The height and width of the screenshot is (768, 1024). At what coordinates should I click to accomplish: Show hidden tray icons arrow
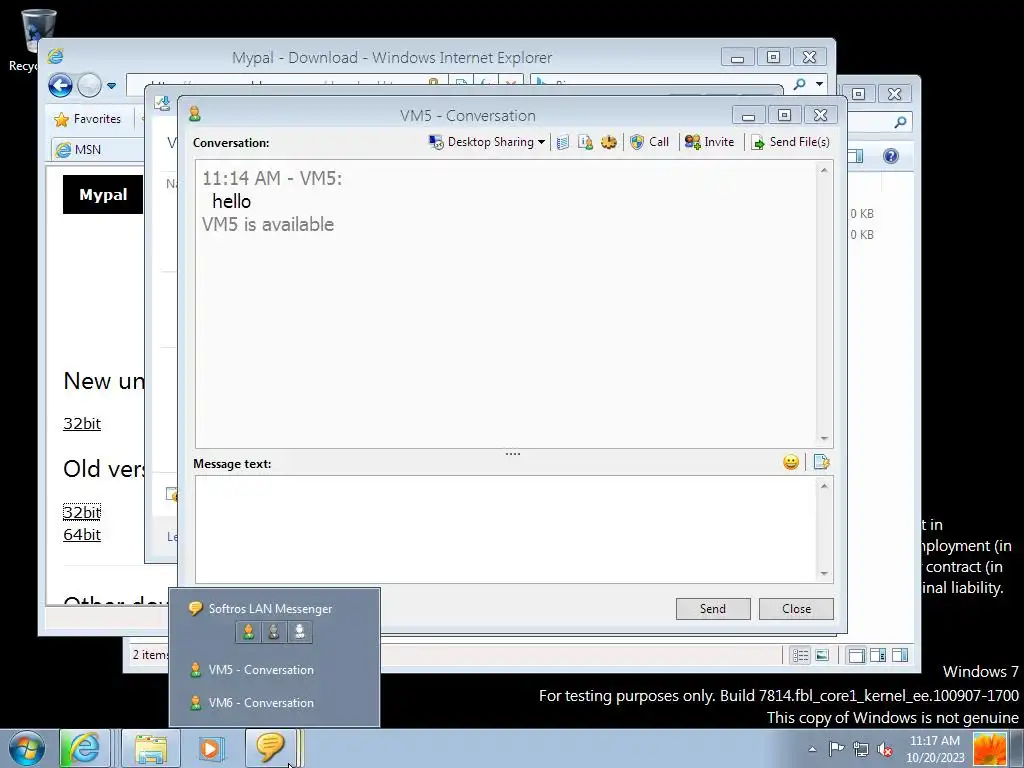pyautogui.click(x=812, y=750)
